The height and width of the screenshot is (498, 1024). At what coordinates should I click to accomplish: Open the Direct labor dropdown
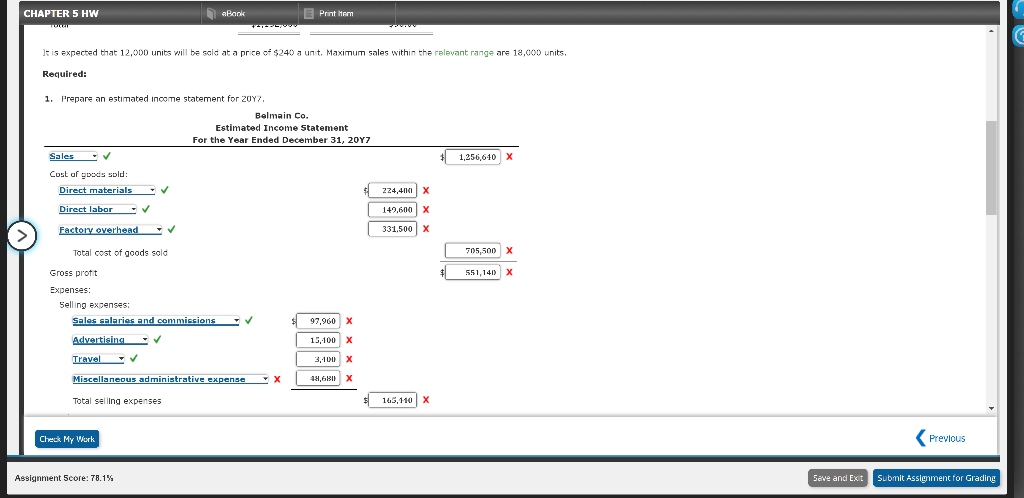click(x=97, y=210)
